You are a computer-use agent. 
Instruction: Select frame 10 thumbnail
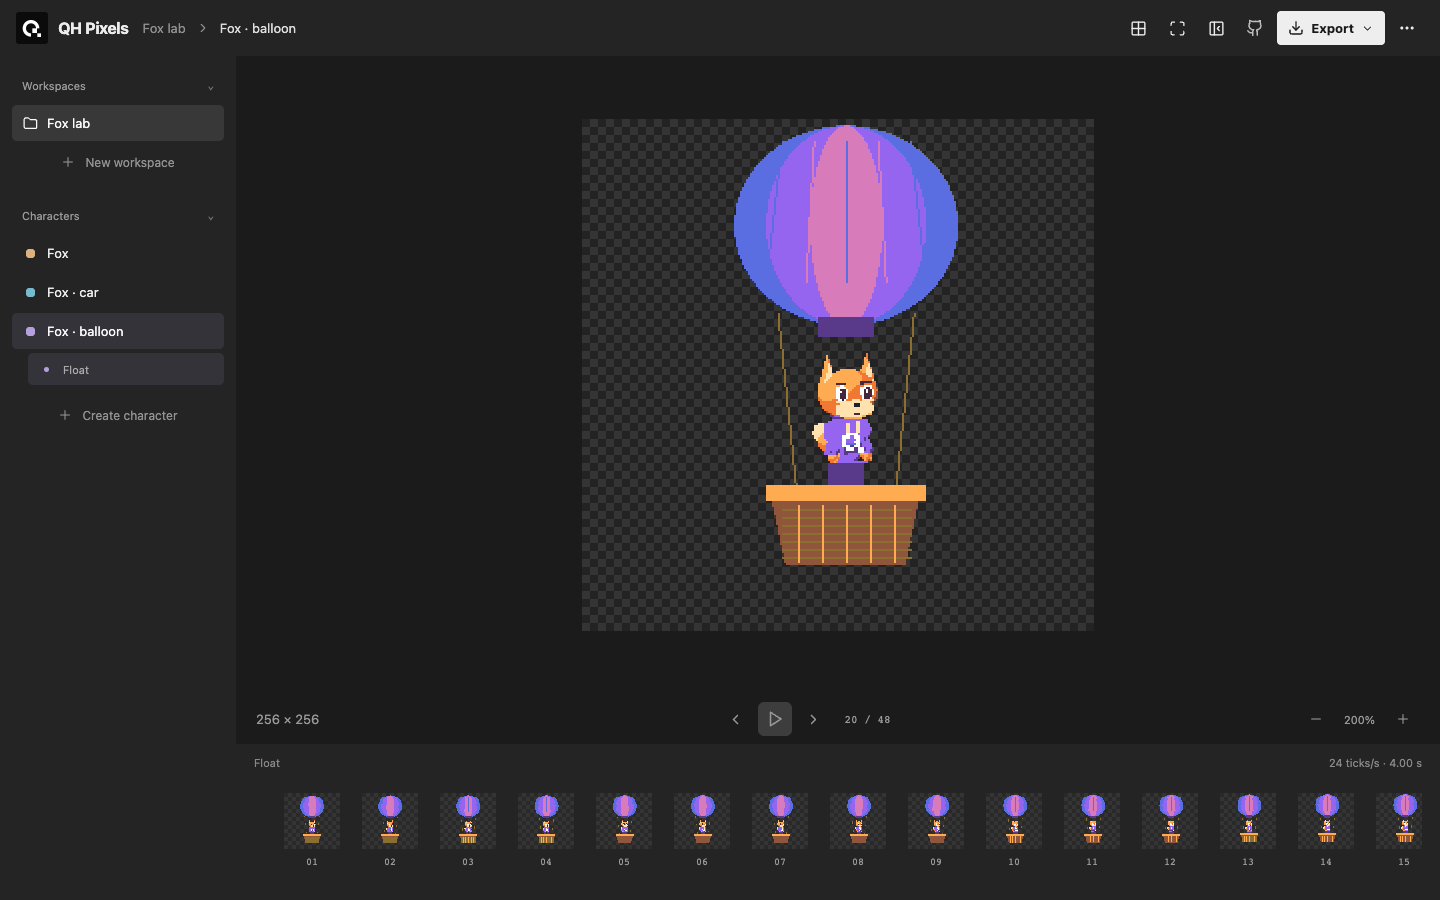pos(1014,821)
